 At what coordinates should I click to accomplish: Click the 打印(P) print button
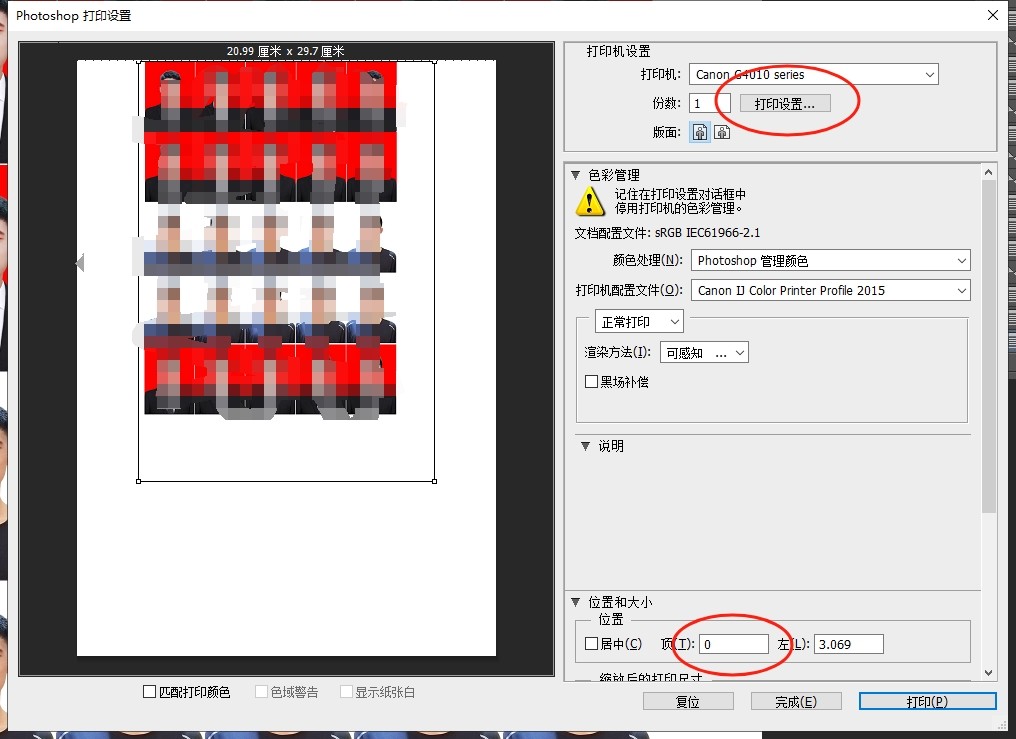pos(927,701)
